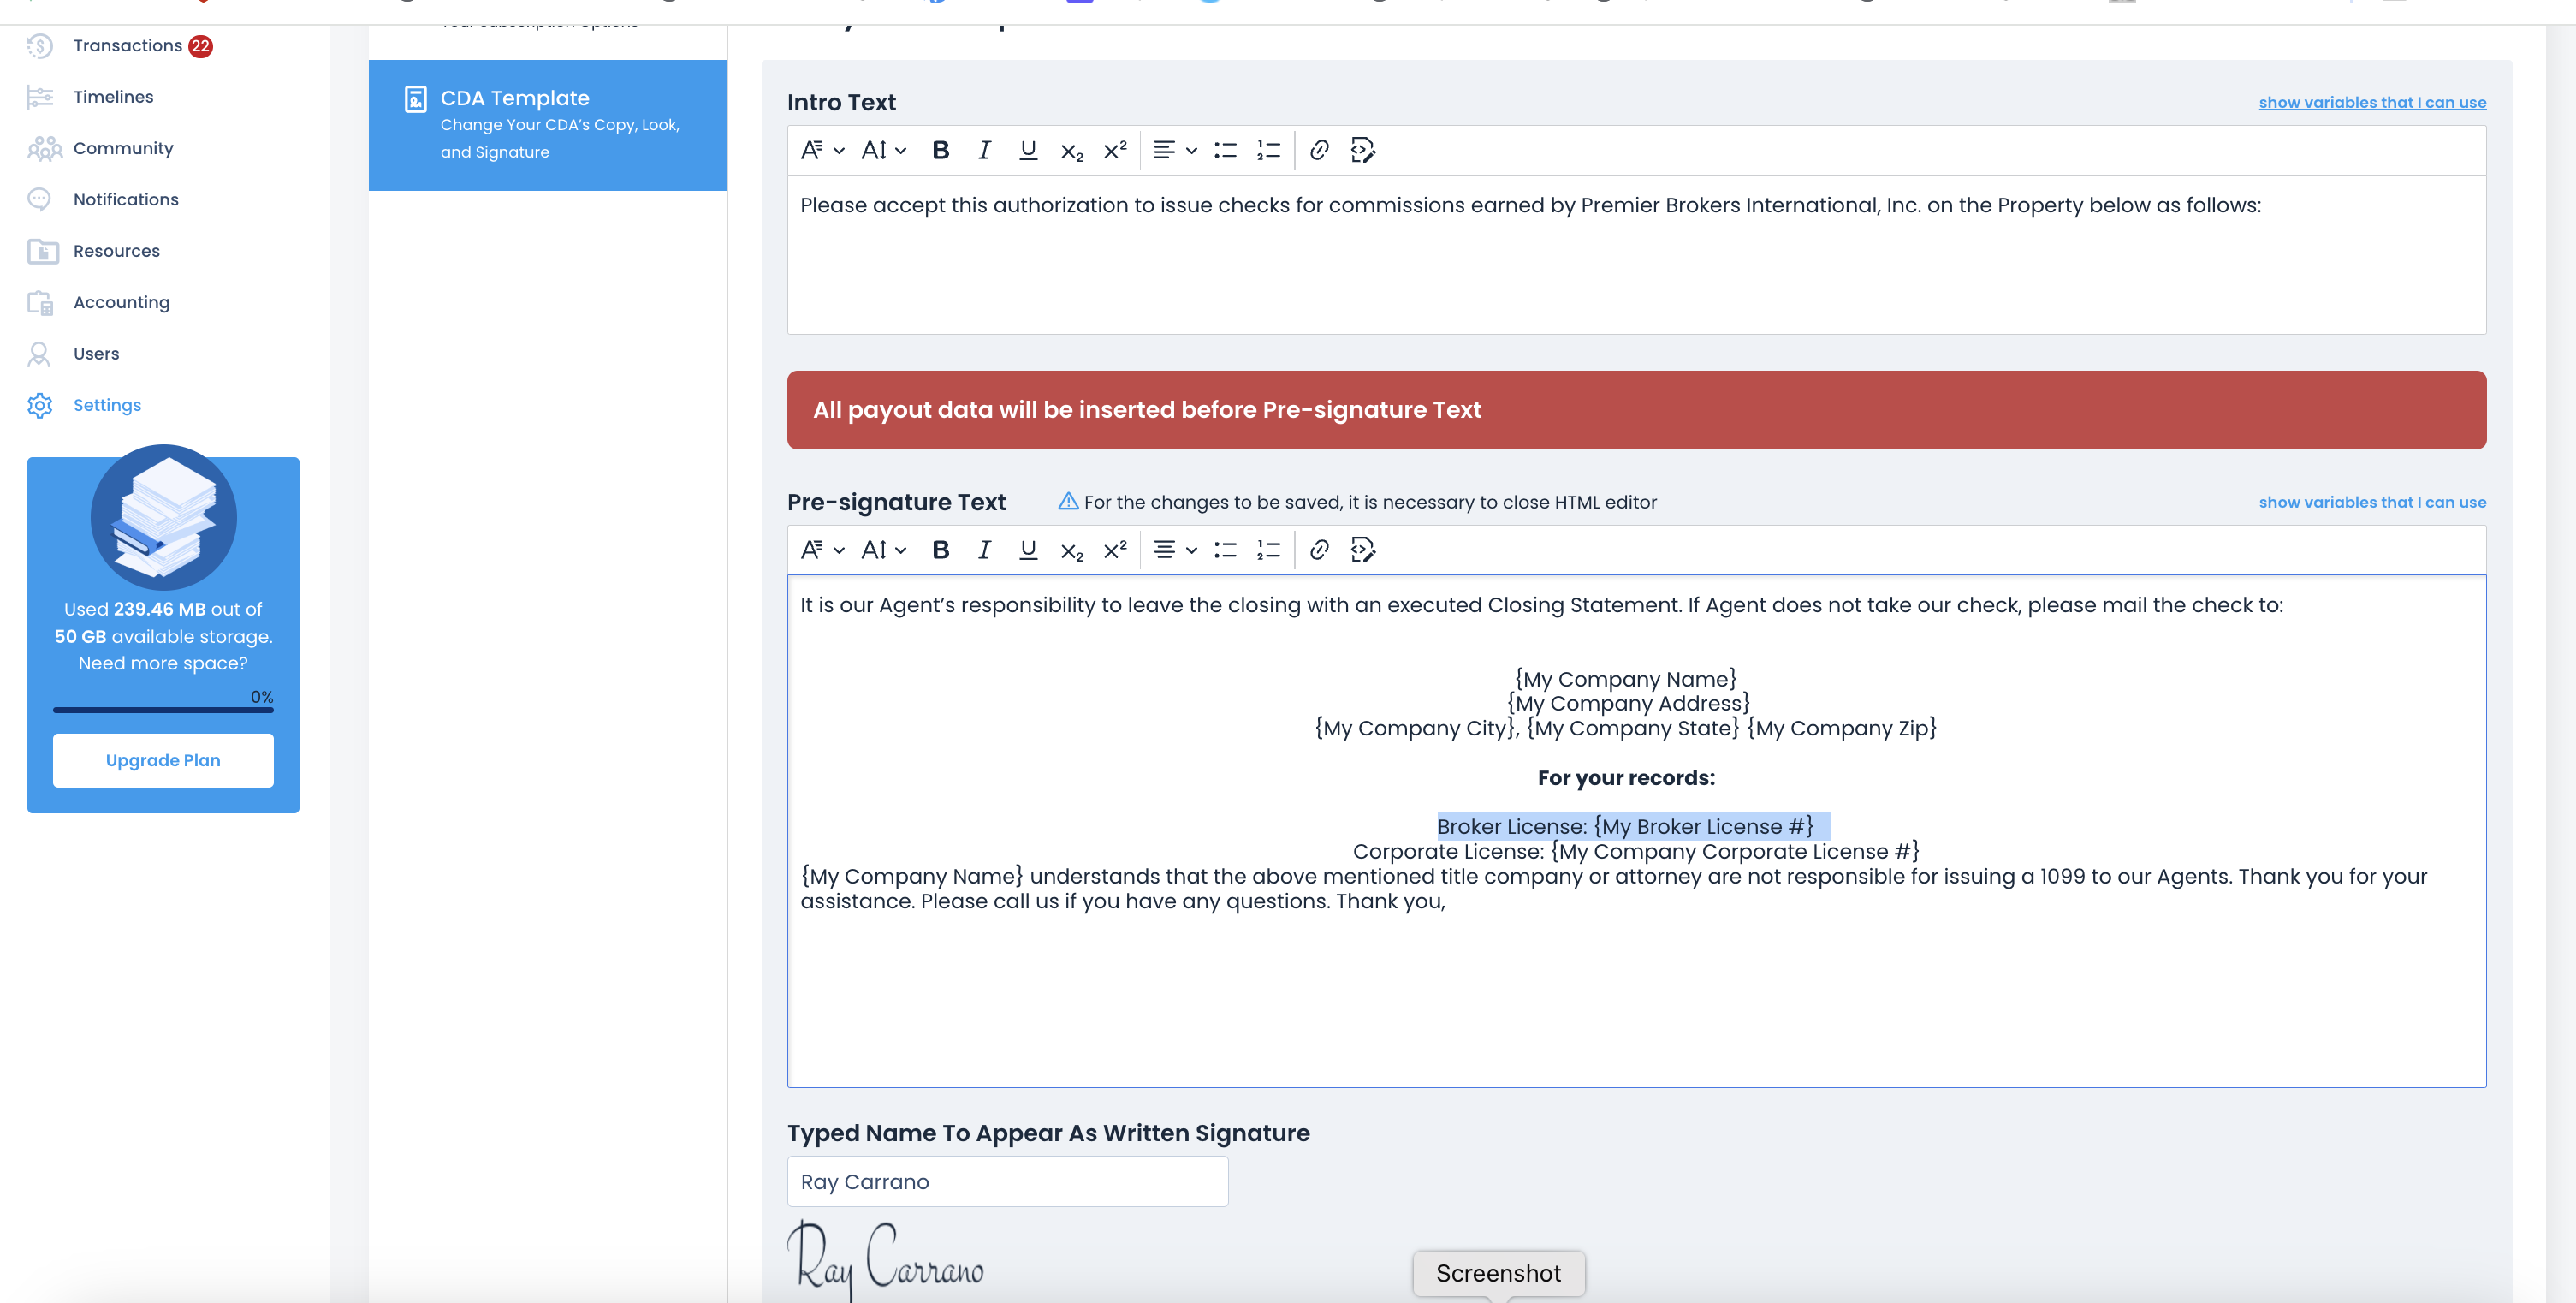Toggle italic in Intro Text toolbar

pos(984,150)
